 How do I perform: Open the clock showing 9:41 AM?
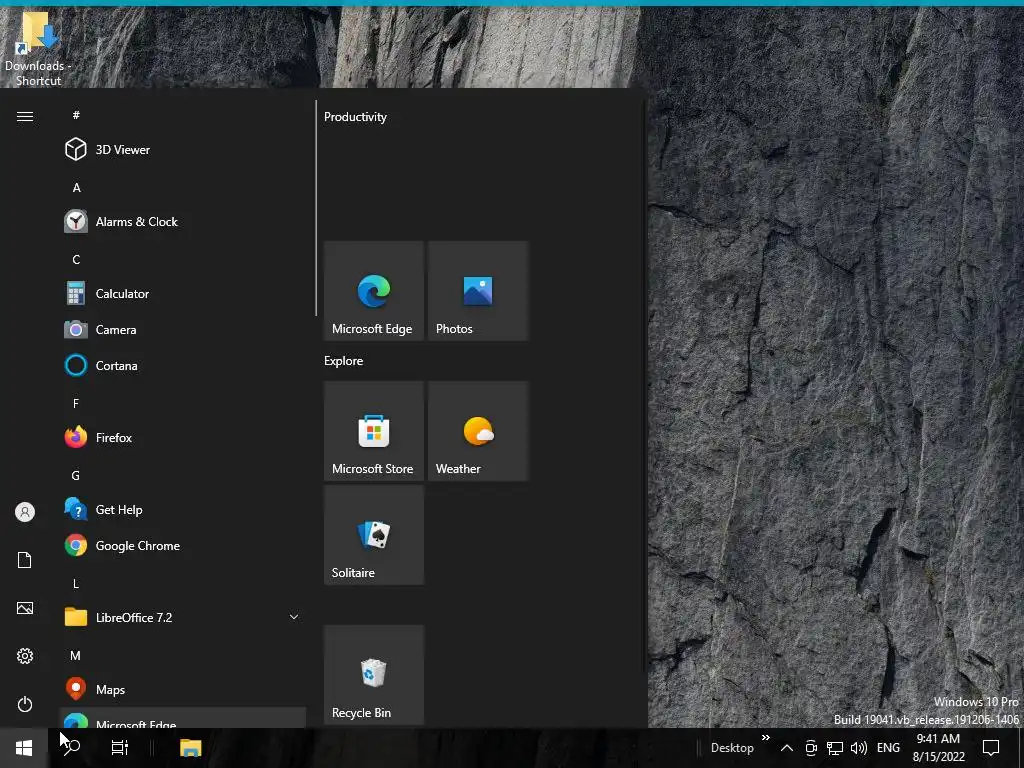click(x=938, y=748)
